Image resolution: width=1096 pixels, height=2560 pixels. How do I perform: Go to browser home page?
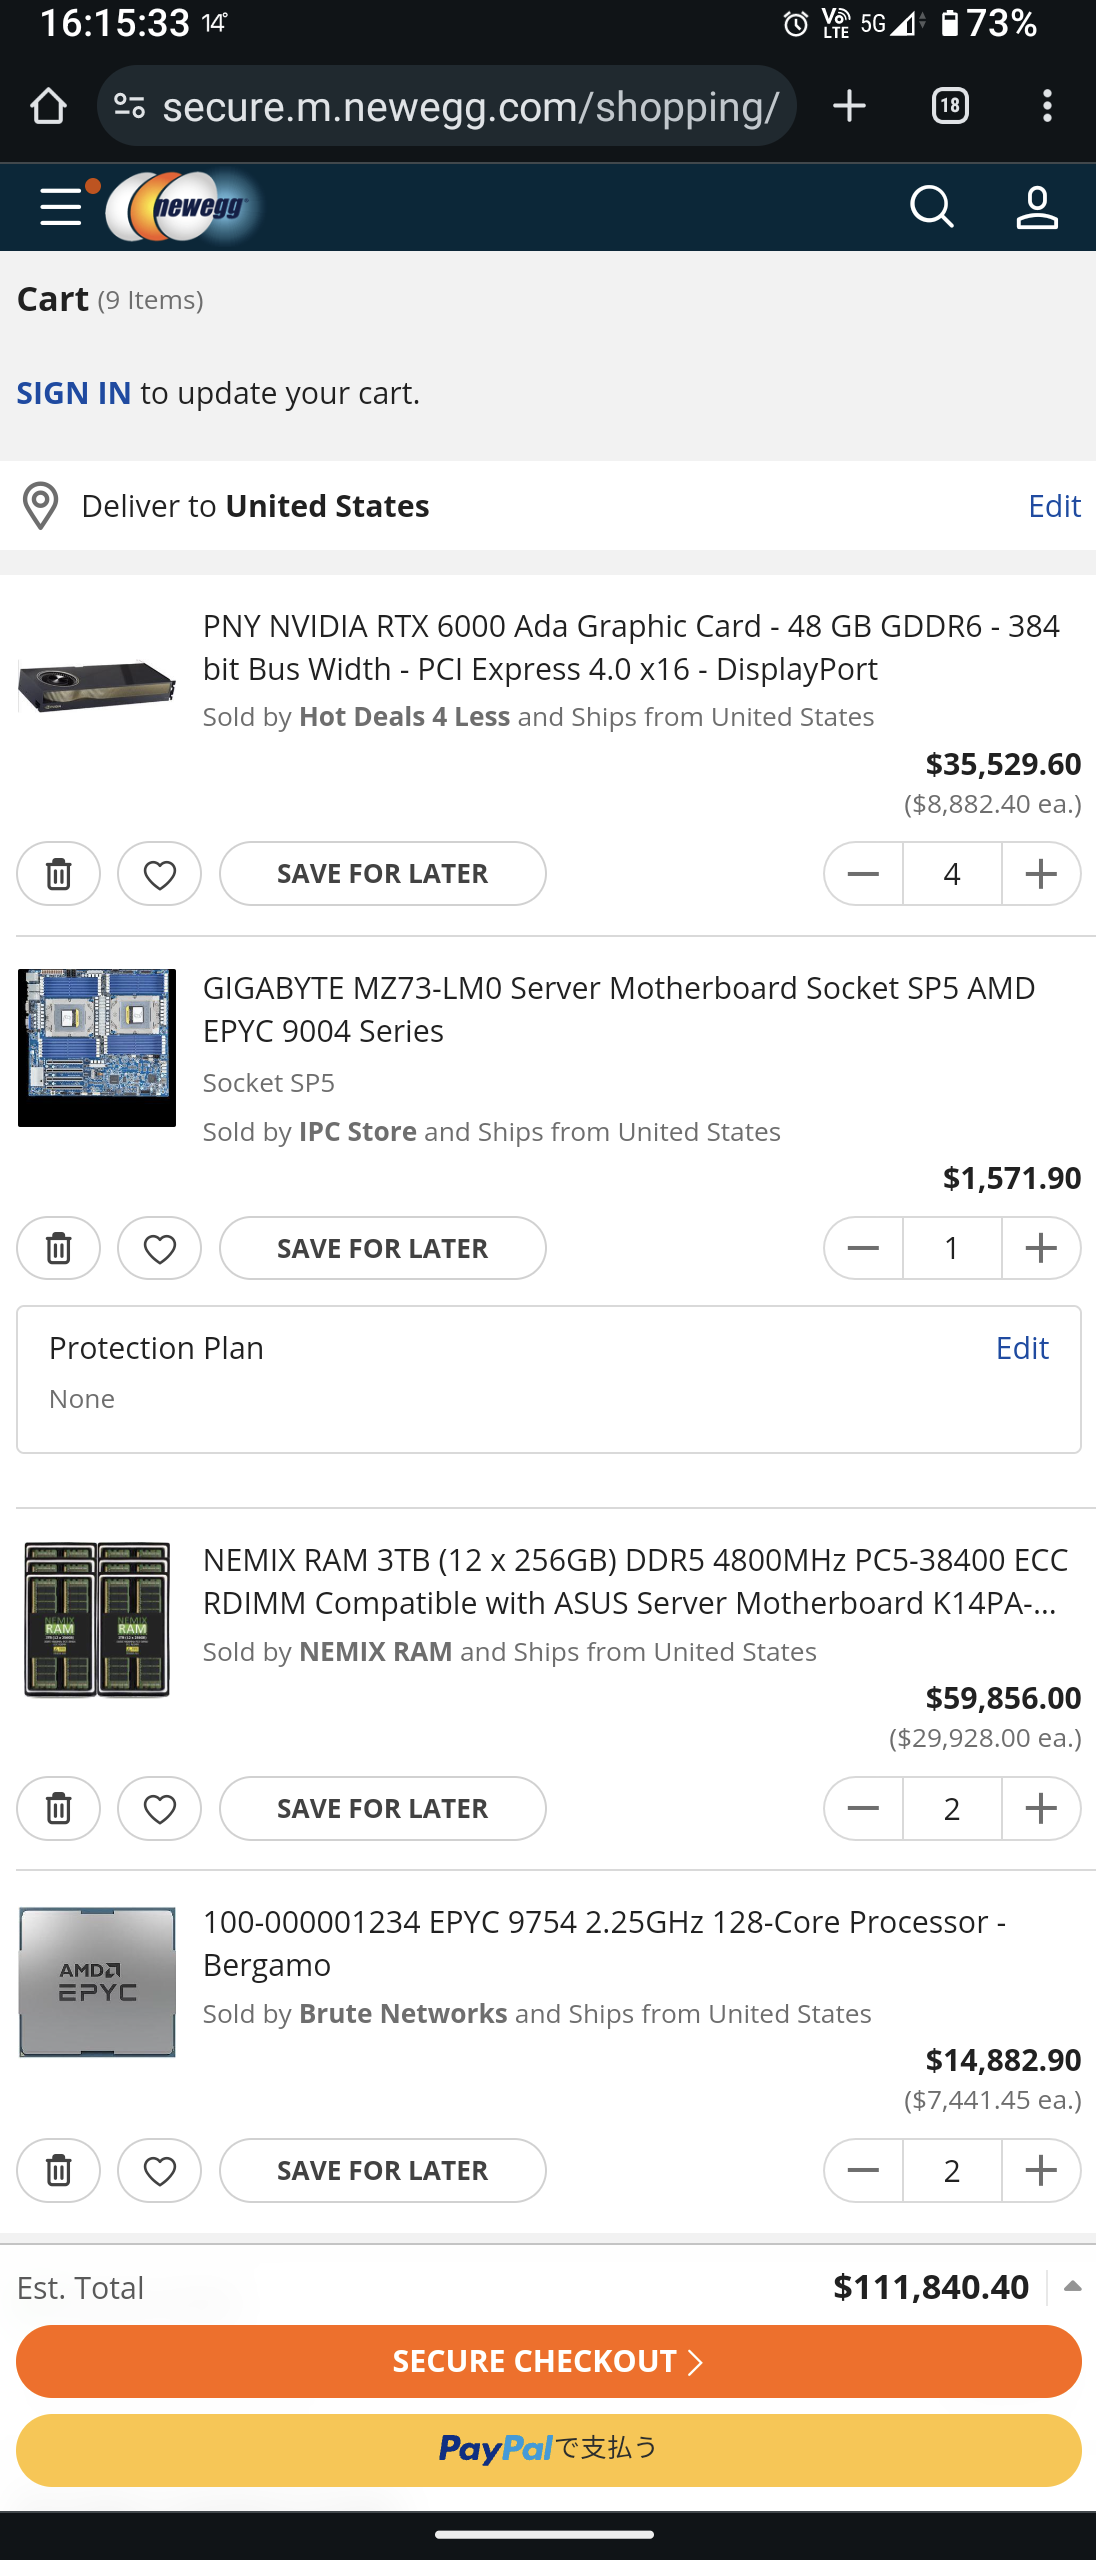point(48,106)
